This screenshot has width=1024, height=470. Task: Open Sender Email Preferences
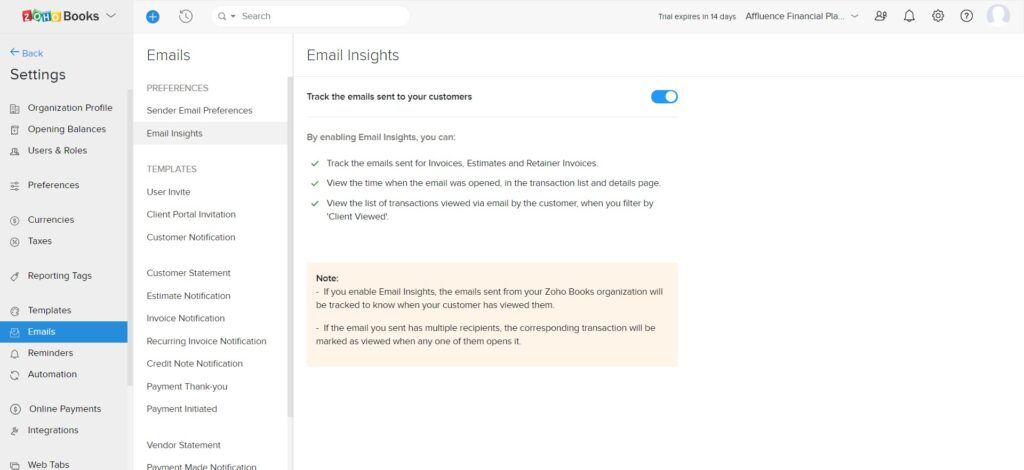[x=199, y=110]
